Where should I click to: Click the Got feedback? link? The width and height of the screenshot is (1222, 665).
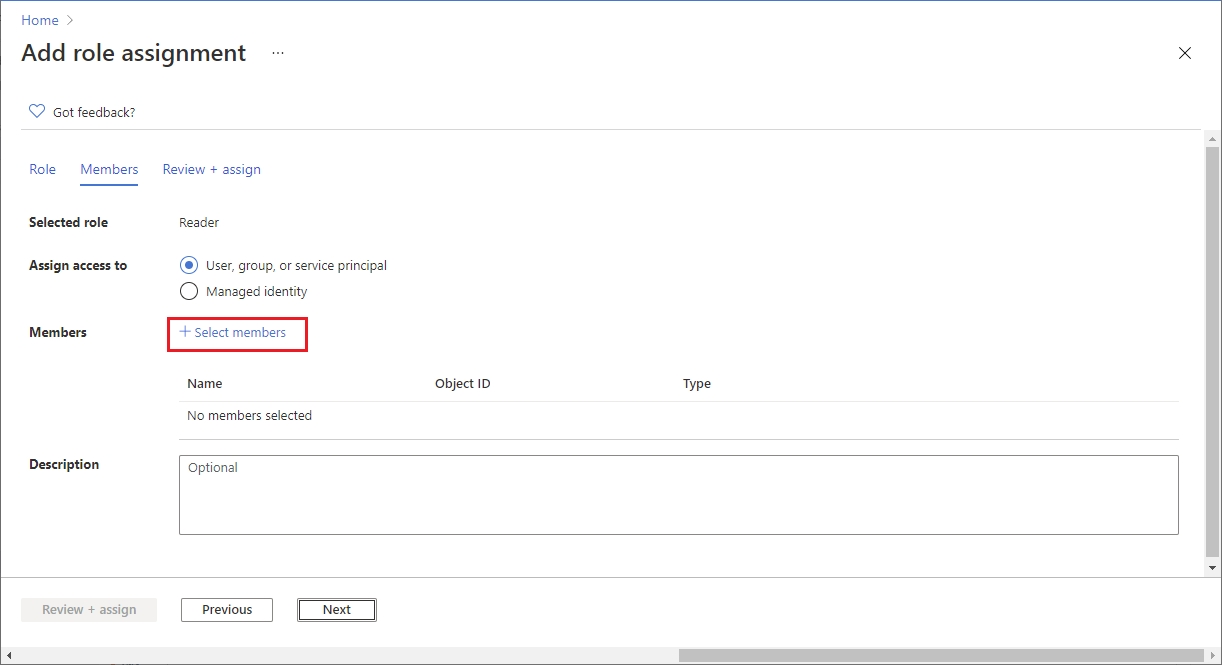tap(94, 113)
